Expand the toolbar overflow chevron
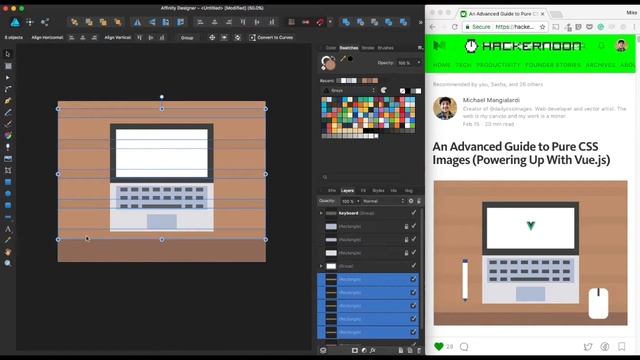This screenshot has width=640, height=360. [420, 22]
